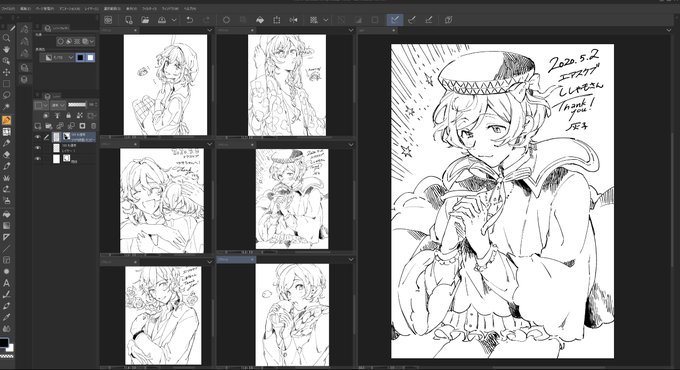Screen dimensions: 680x370
Task: Toggle the Lock Layer padlock icon
Action: [x=69, y=115]
